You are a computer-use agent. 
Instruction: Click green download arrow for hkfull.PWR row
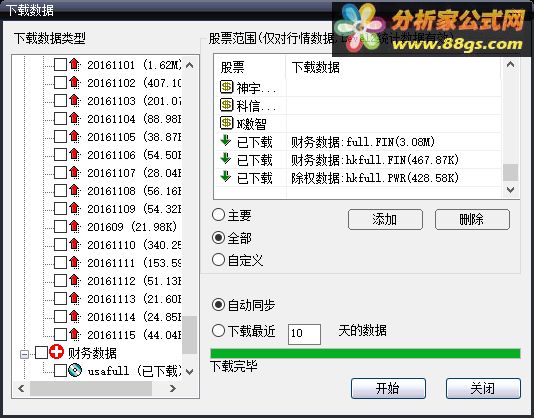[225, 177]
